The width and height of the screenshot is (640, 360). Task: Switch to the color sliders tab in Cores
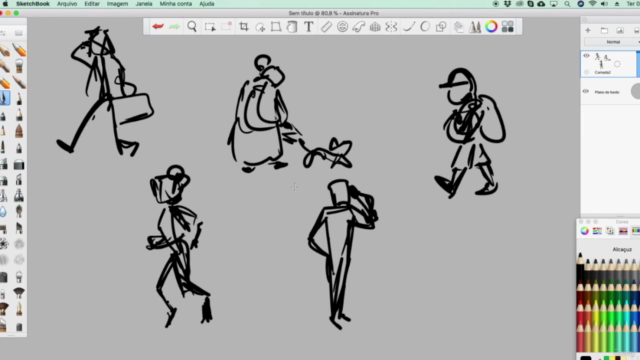[x=597, y=231]
